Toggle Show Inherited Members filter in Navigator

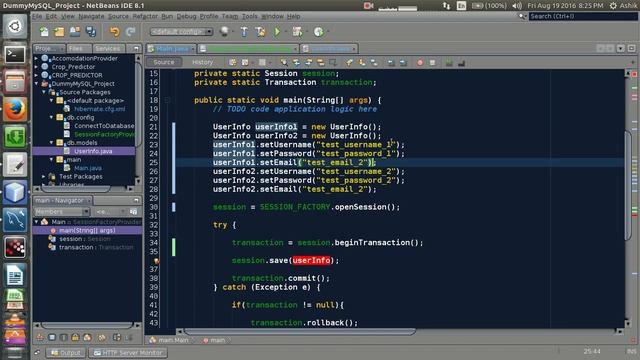pyautogui.click(x=40, y=337)
